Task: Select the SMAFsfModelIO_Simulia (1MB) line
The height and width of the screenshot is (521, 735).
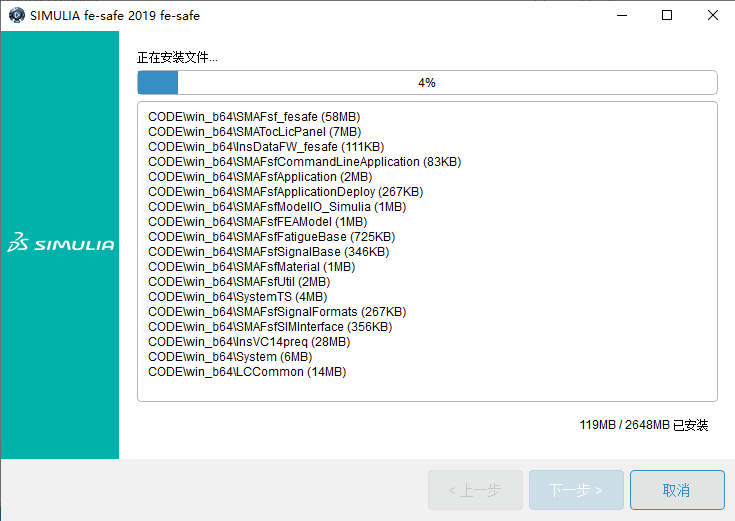Action: coord(277,207)
